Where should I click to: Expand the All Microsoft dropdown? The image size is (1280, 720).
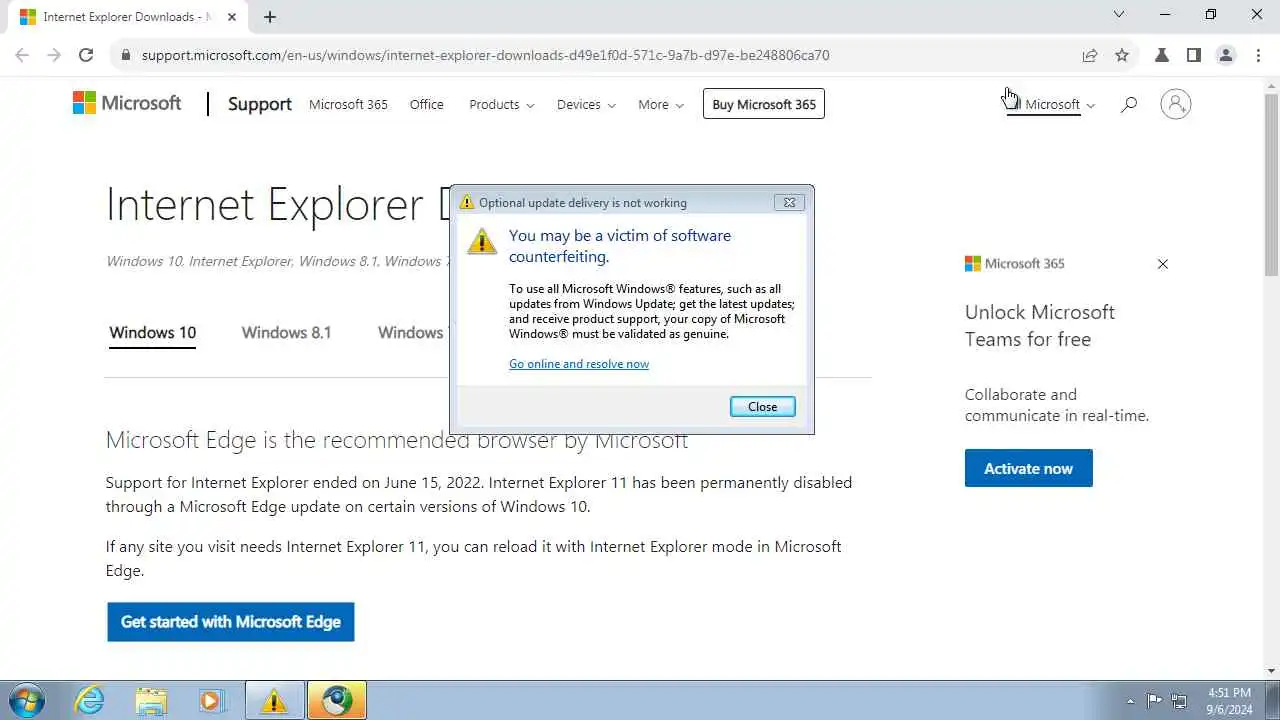coord(1051,104)
